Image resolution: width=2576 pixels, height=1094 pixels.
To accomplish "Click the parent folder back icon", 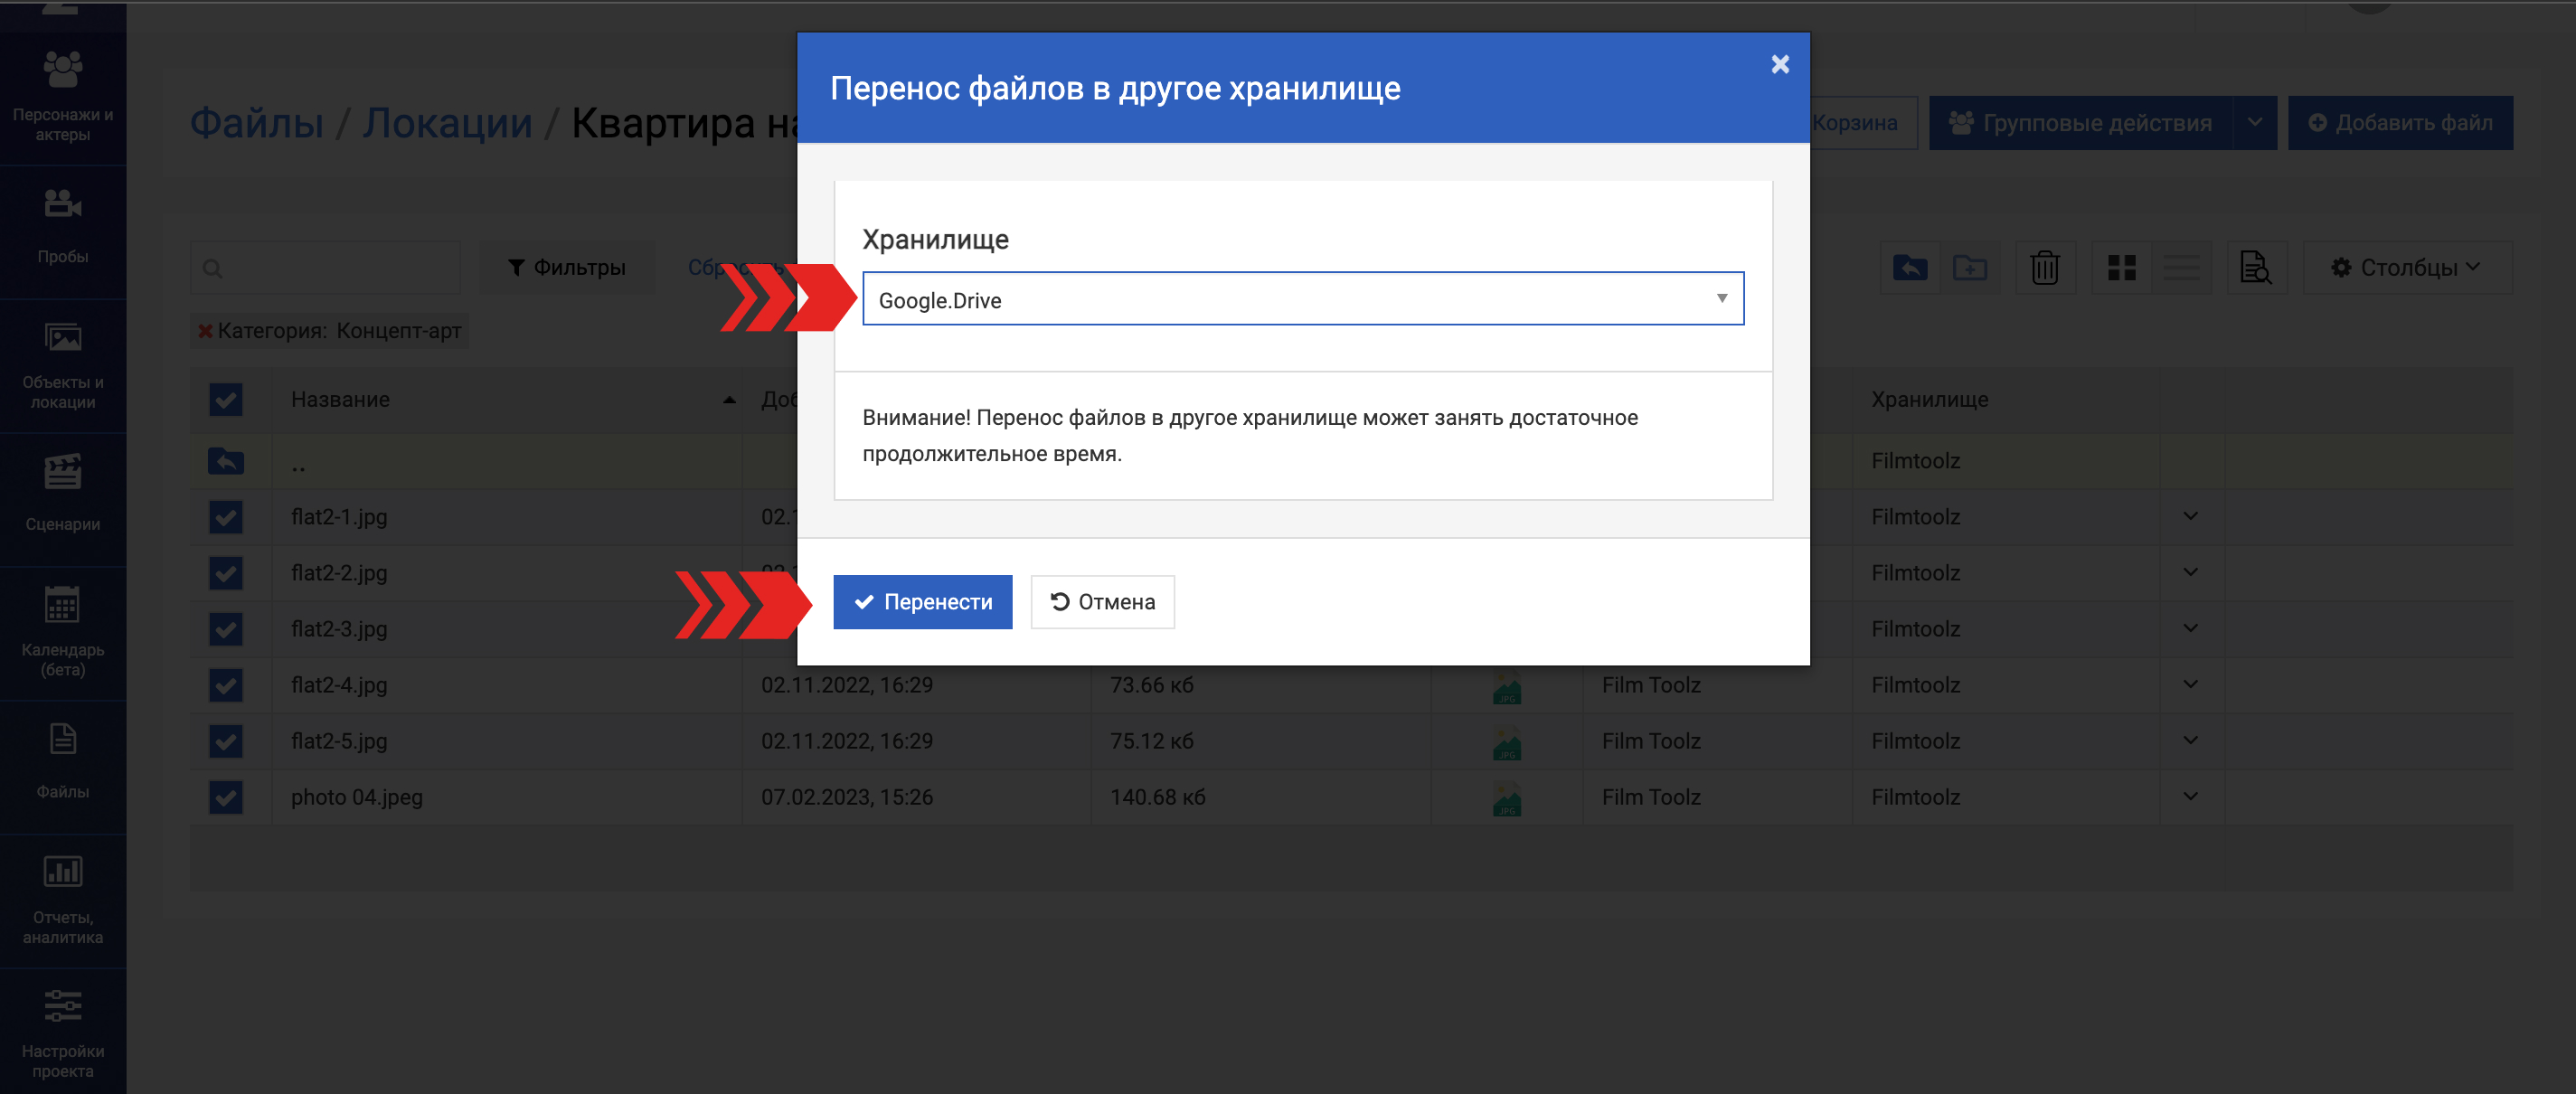I will (226, 461).
